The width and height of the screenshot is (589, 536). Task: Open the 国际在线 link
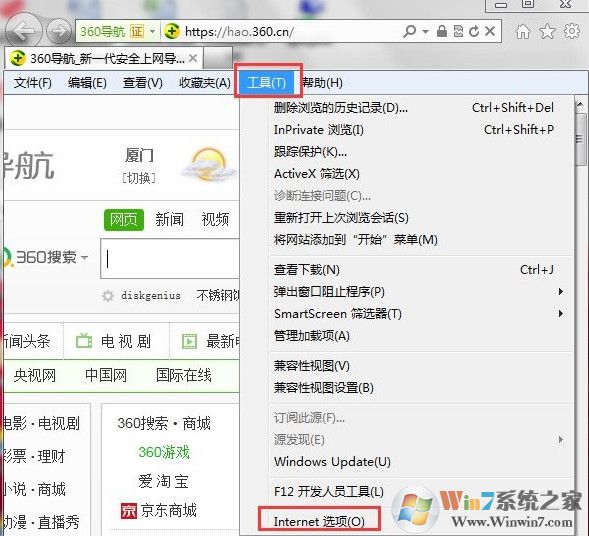(184, 375)
